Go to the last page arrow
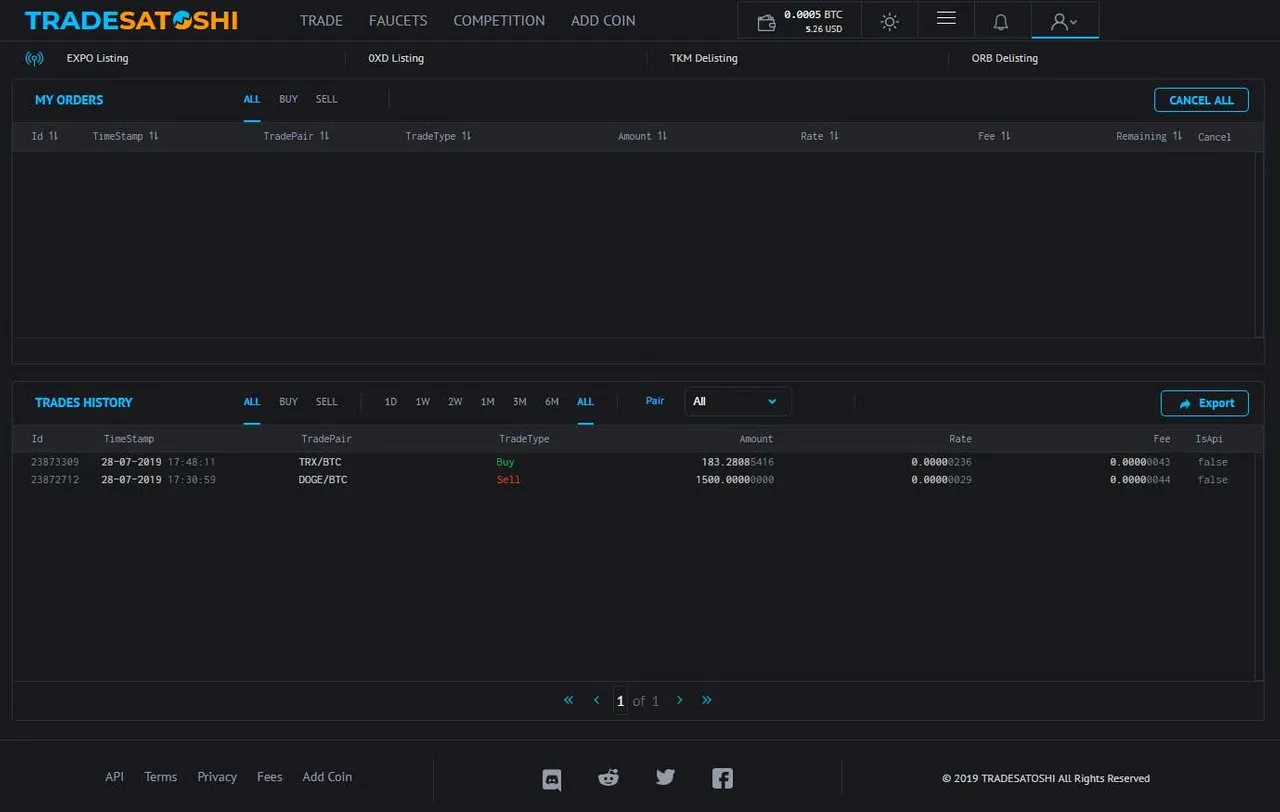This screenshot has width=1280, height=812. point(707,700)
